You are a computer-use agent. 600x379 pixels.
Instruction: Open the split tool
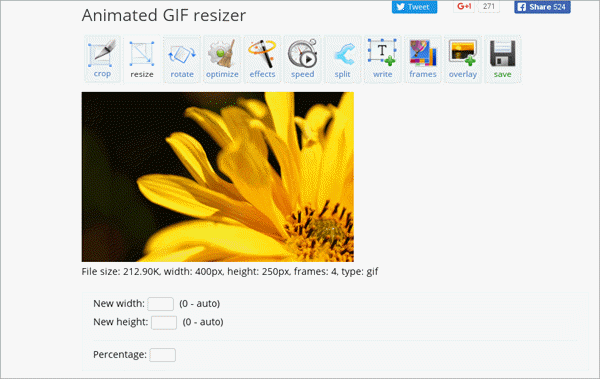pyautogui.click(x=342, y=59)
